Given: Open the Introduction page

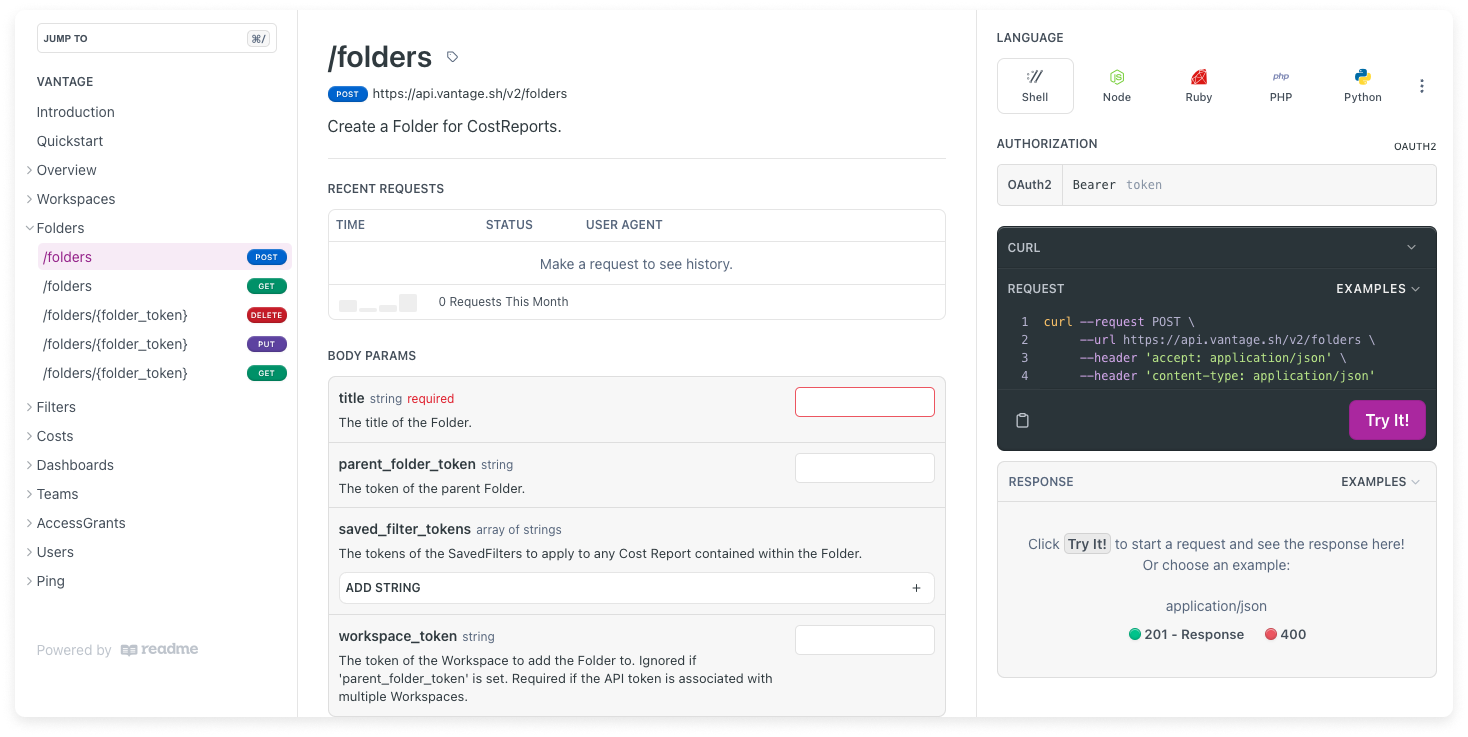Looking at the screenshot, I should coord(76,112).
